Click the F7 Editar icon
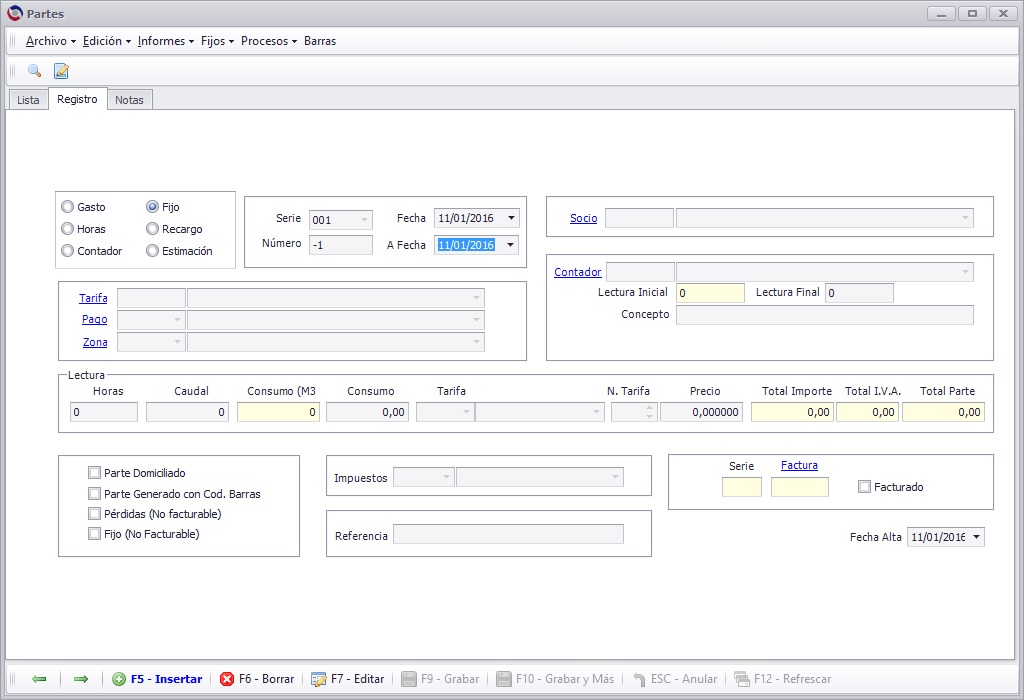The image size is (1024, 700). [319, 679]
